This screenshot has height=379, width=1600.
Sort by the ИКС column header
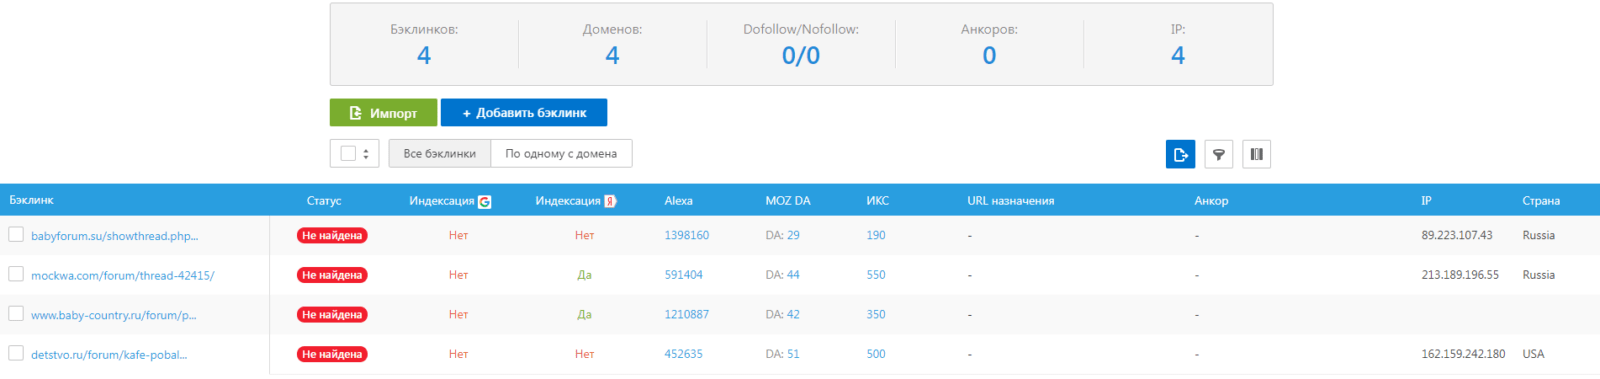click(877, 201)
